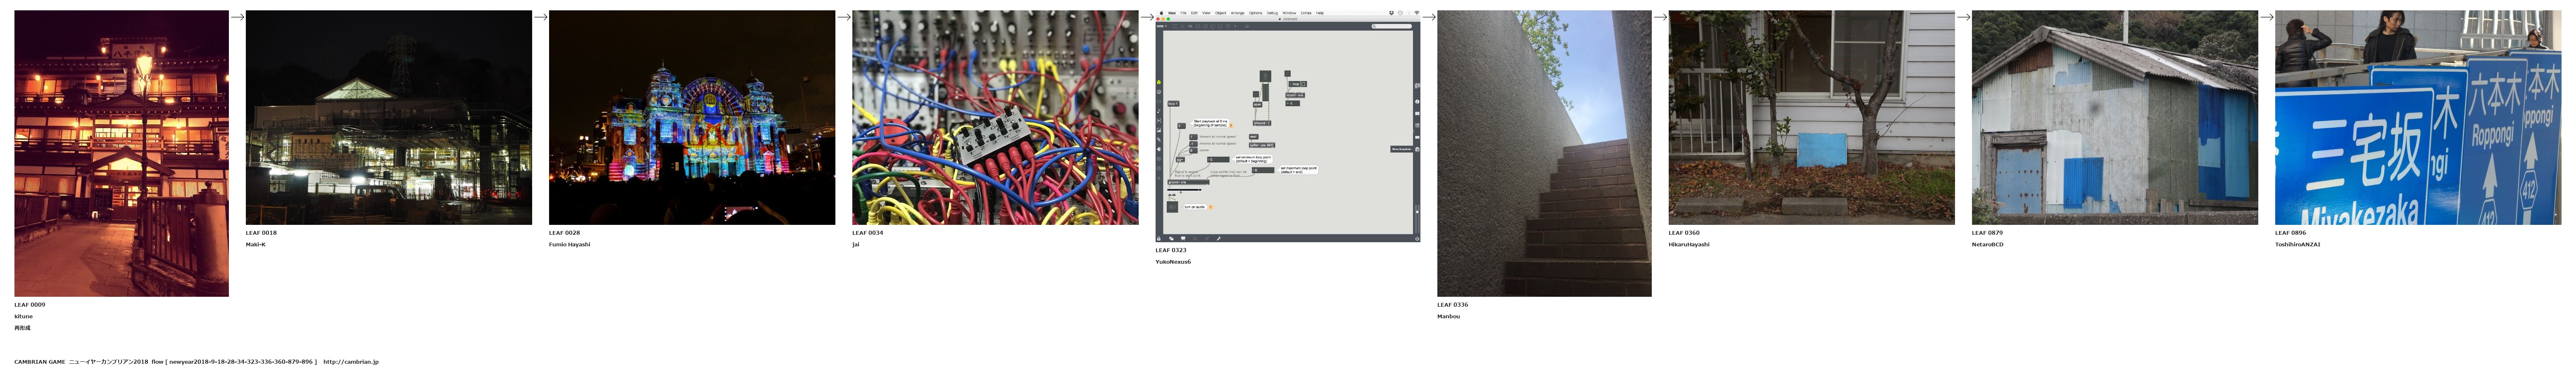
Task: Click the arrow icon before the modular synth photo
Action: click(843, 17)
